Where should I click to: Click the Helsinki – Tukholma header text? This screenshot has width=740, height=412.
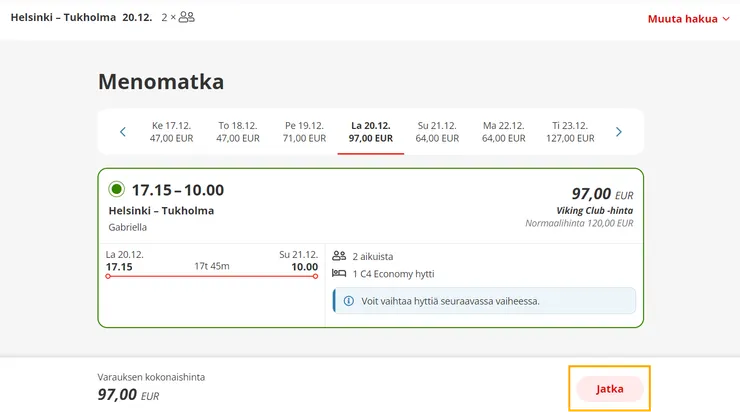tap(63, 17)
